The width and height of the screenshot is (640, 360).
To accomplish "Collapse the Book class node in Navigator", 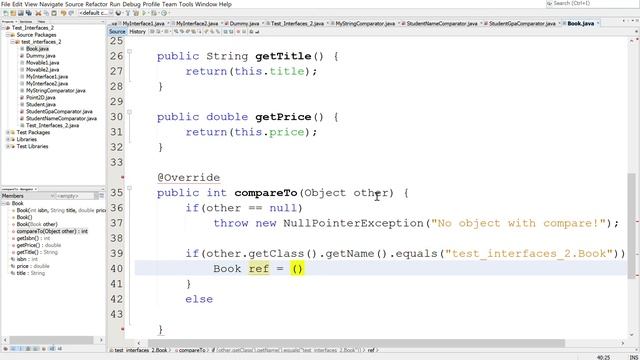I will click(x=4, y=203).
